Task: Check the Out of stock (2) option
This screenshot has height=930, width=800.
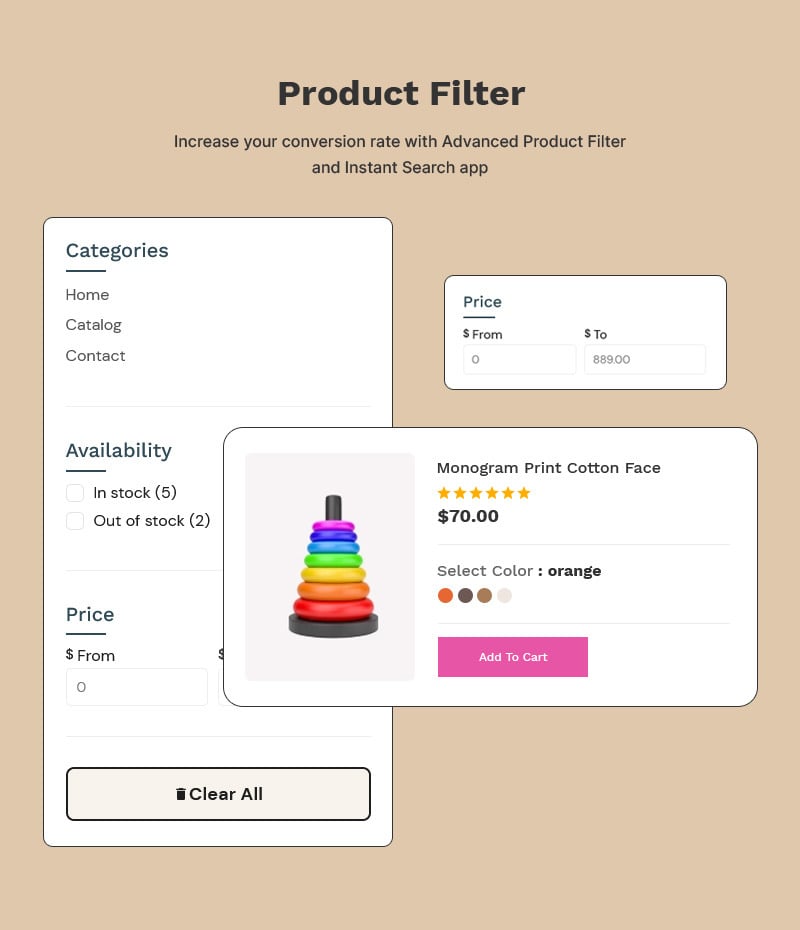Action: pyautogui.click(x=75, y=521)
